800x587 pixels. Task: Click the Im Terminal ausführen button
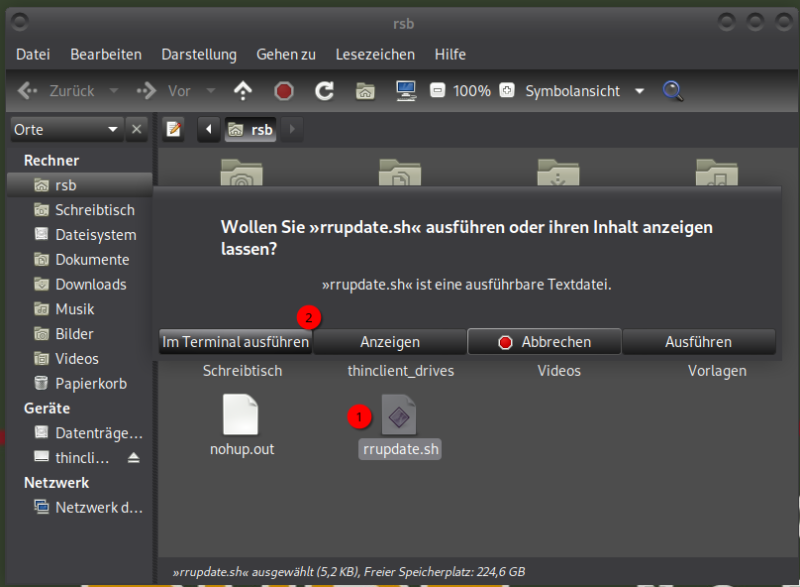[235, 341]
